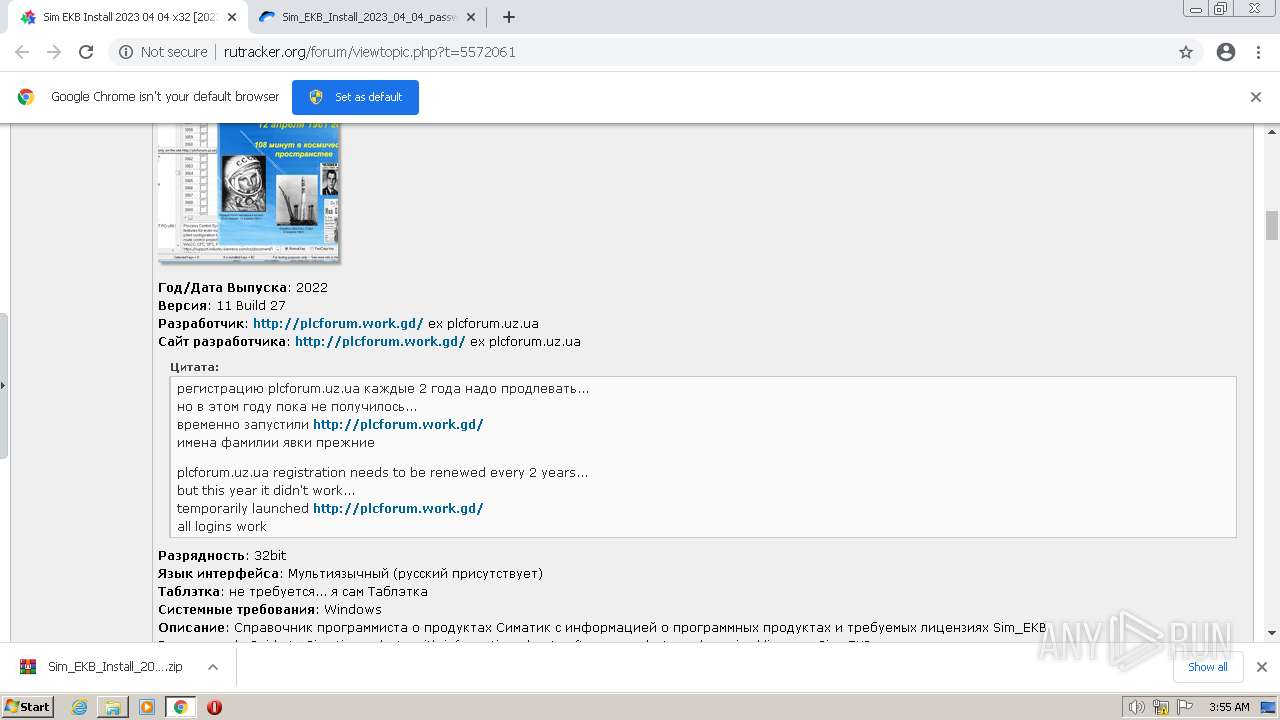Image resolution: width=1280 pixels, height=720 pixels.
Task: Close the Sim_EKB_Install_2023_04_04_passw tab
Action: tap(471, 17)
